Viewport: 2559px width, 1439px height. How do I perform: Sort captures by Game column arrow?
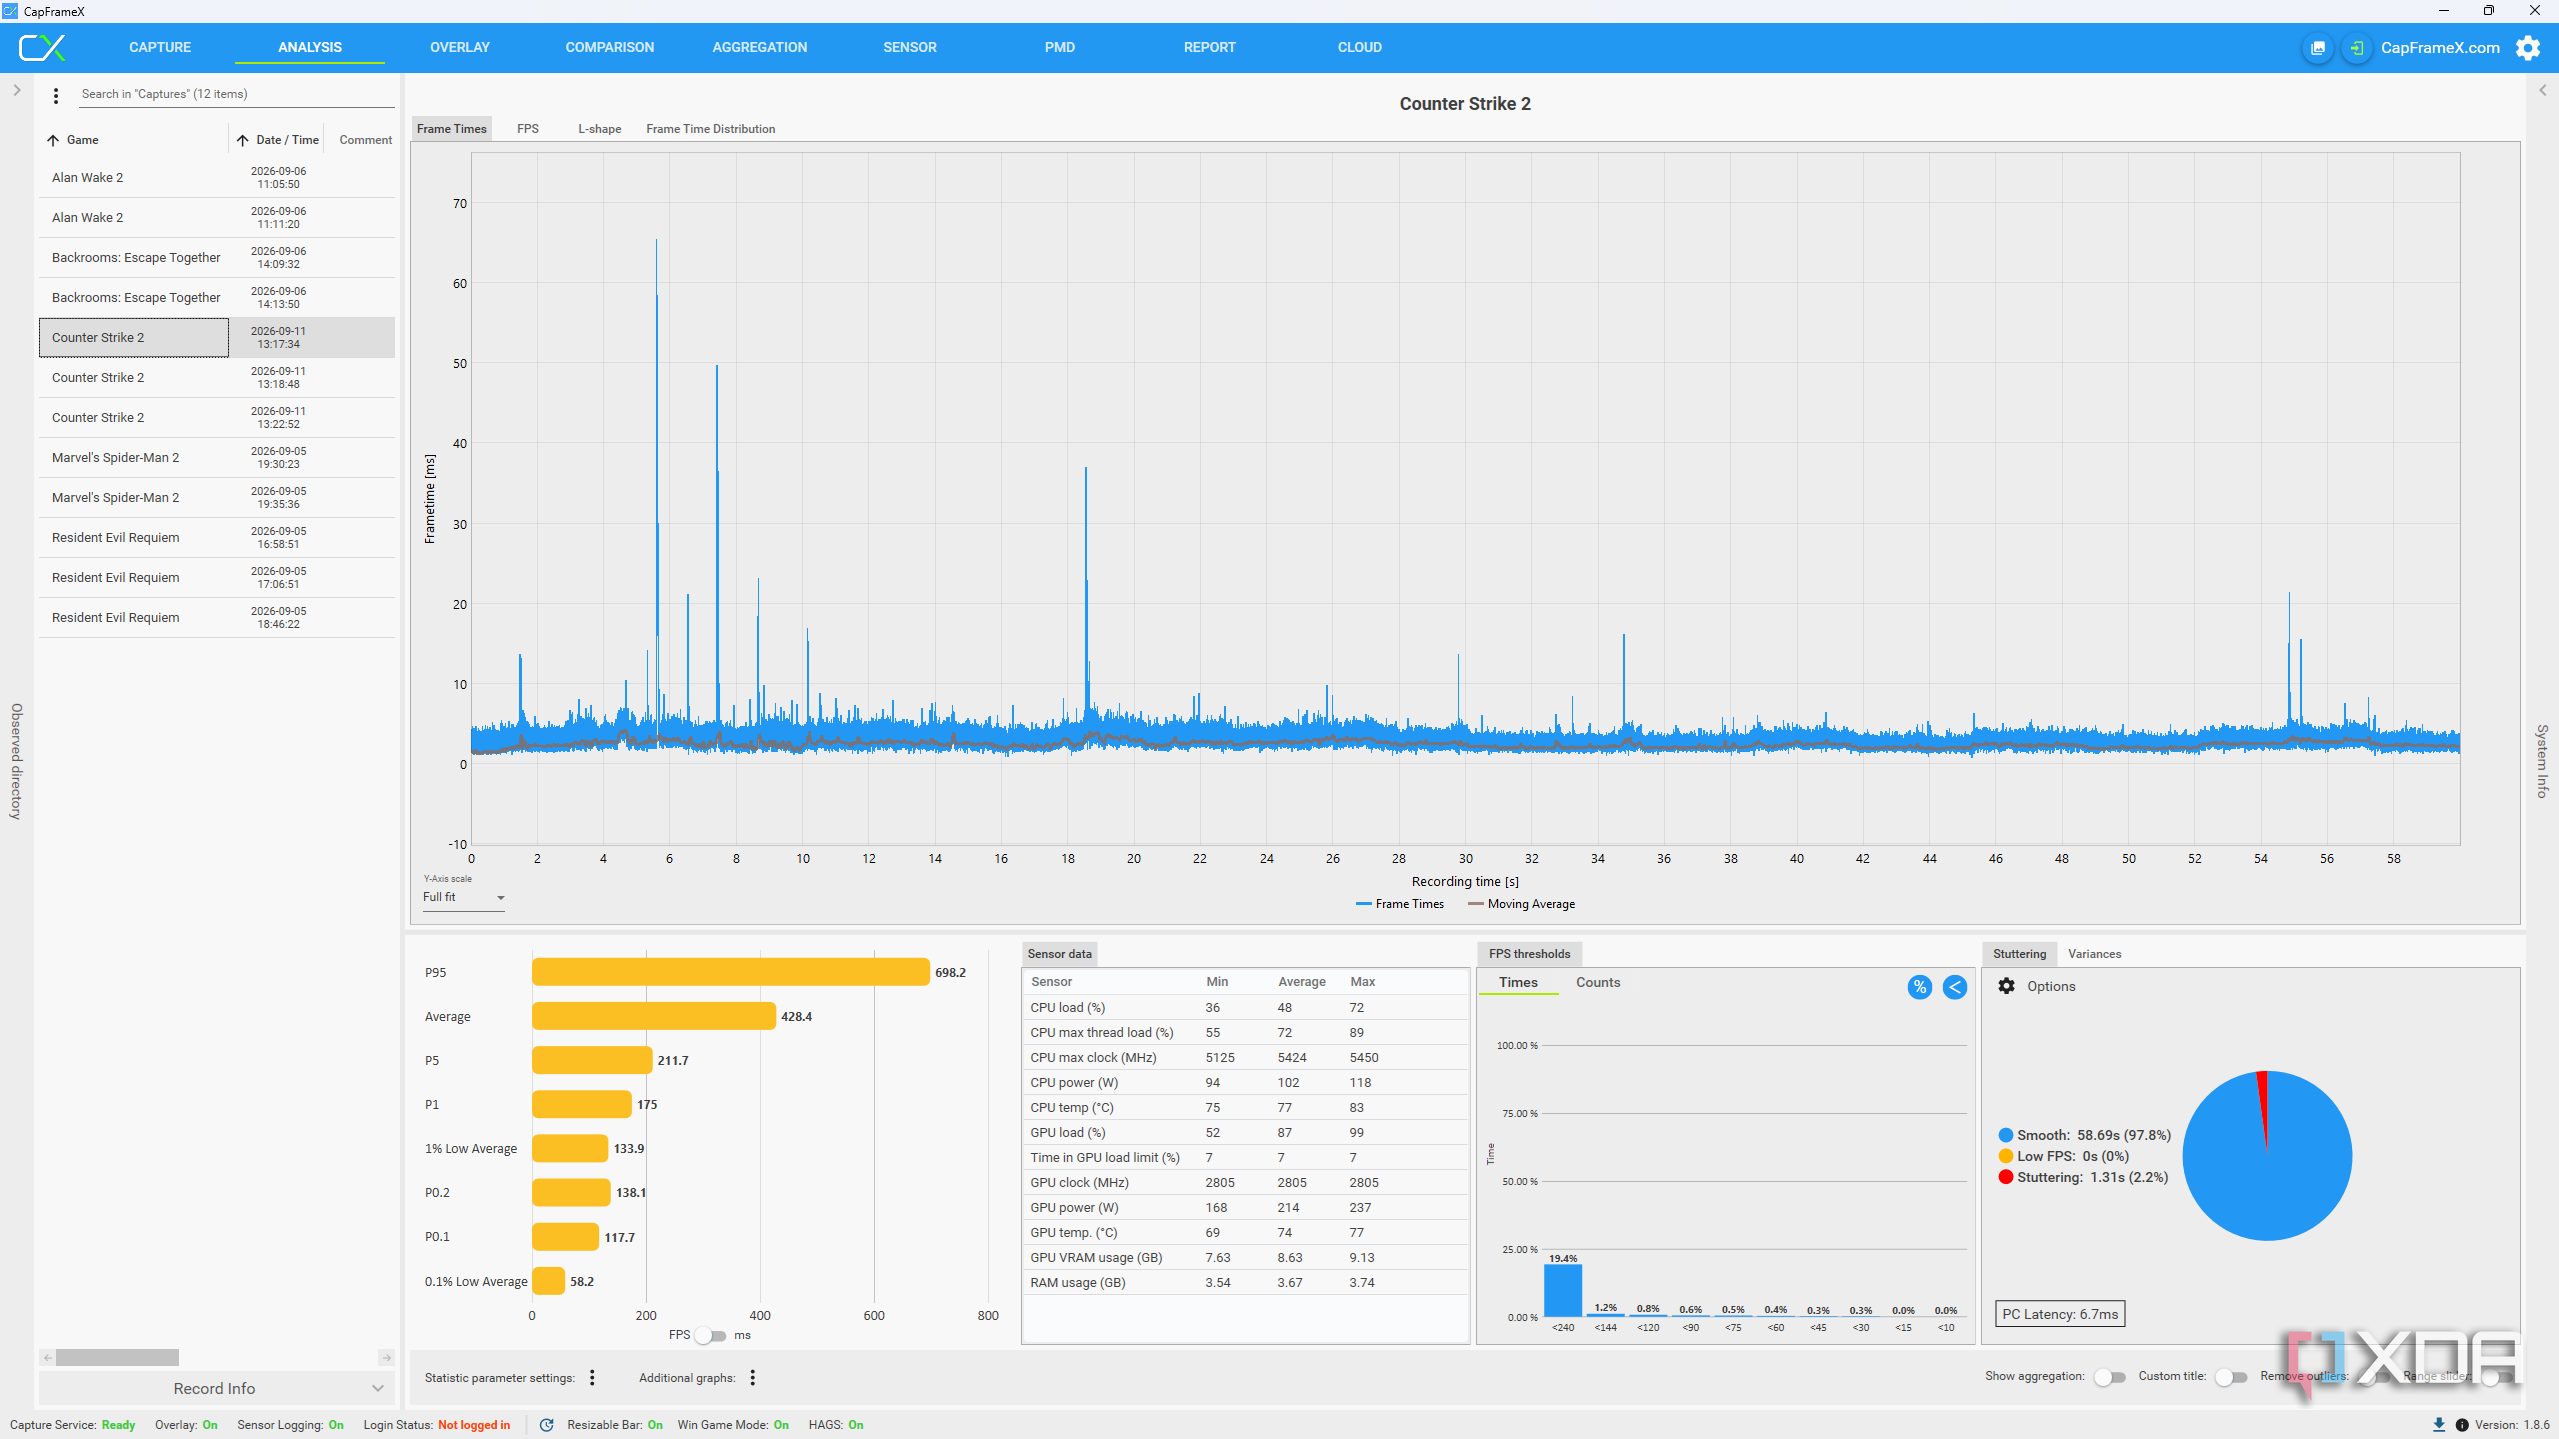coord(53,140)
